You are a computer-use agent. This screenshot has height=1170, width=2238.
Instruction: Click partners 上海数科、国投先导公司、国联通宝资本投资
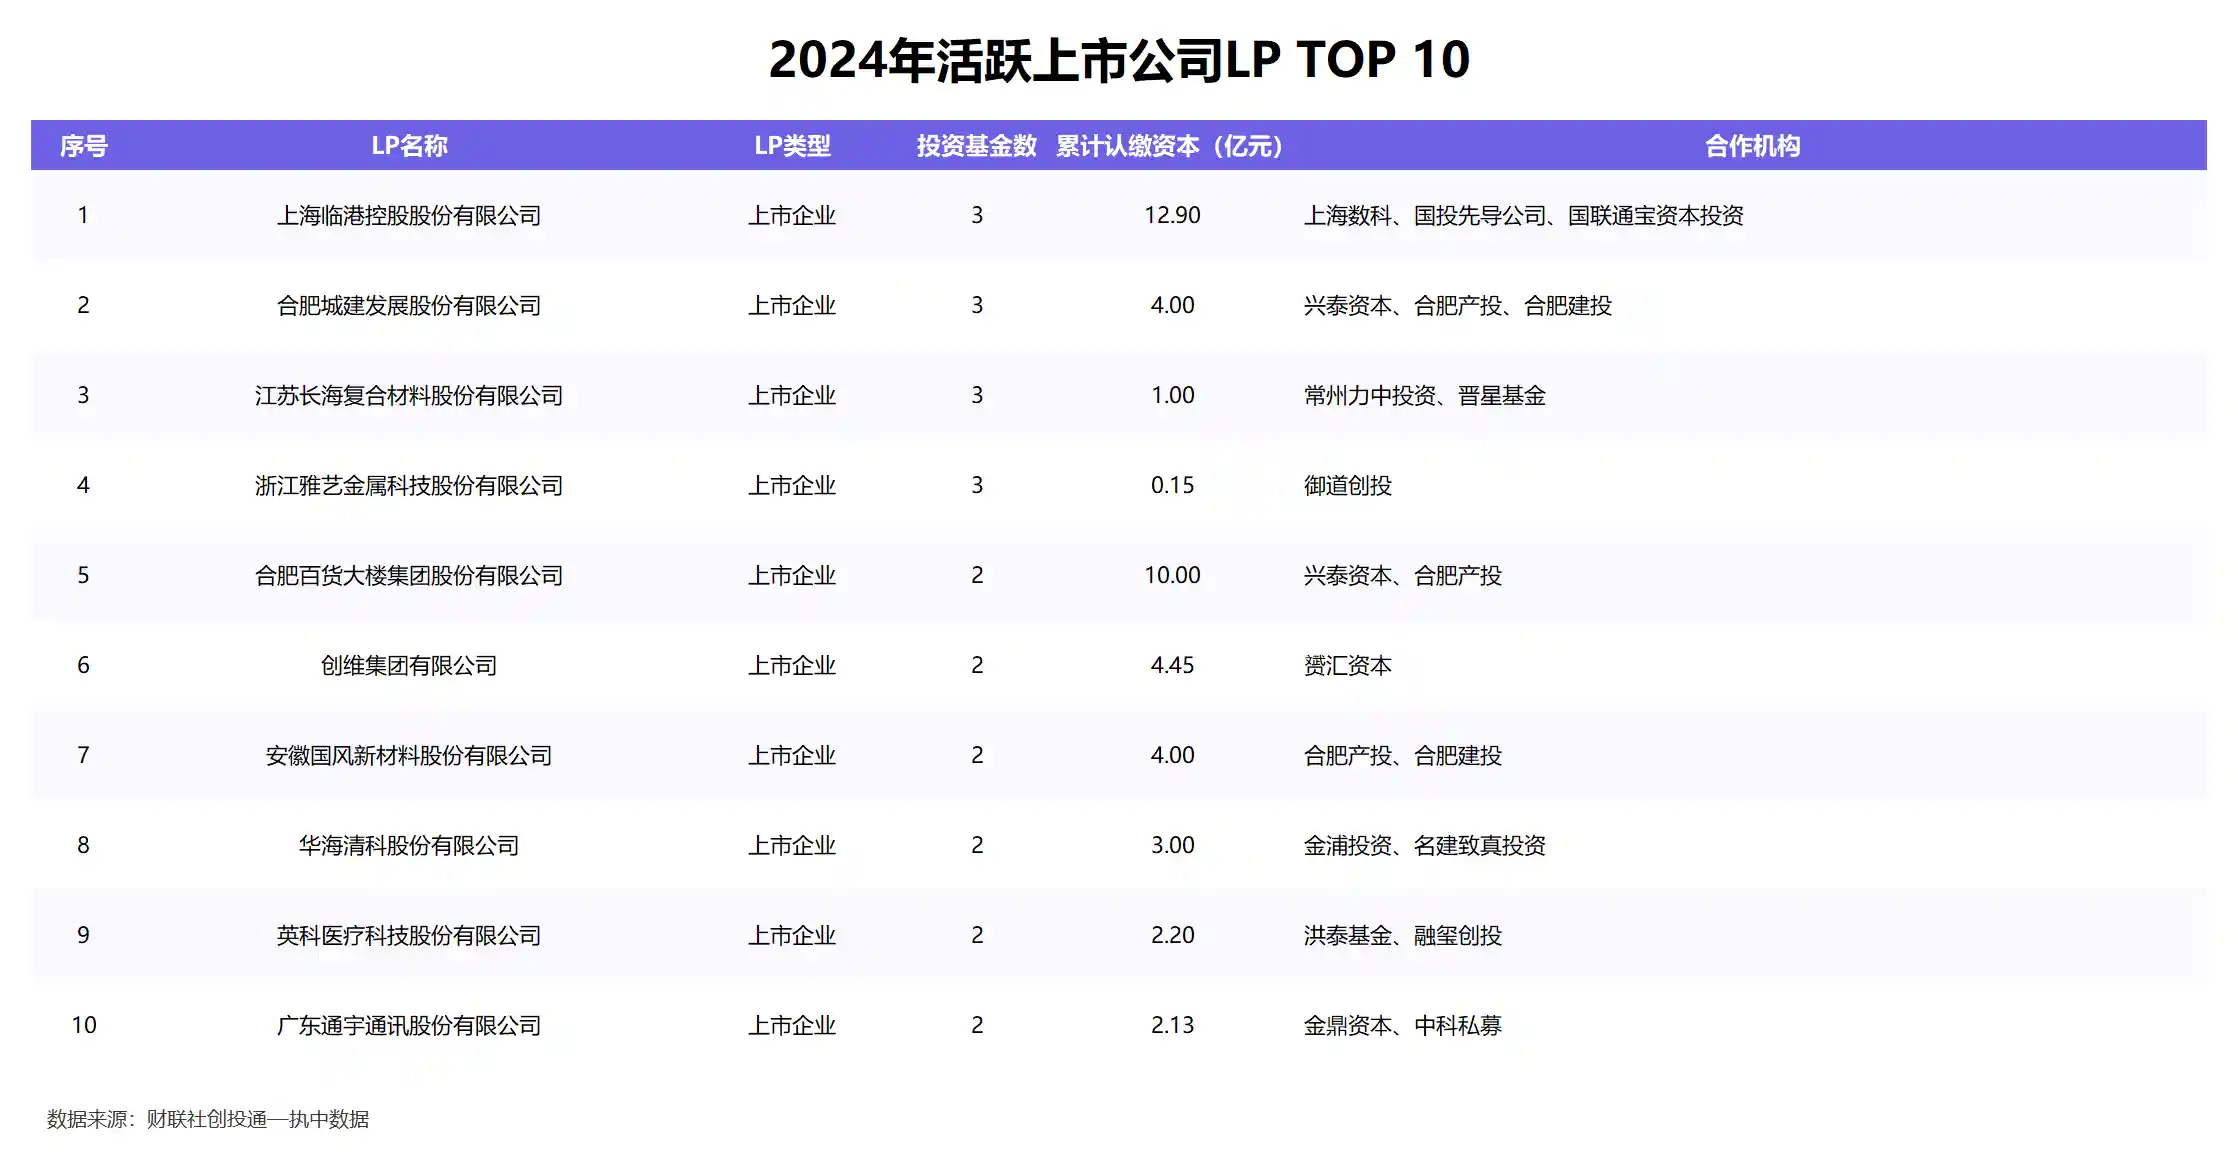click(1523, 215)
